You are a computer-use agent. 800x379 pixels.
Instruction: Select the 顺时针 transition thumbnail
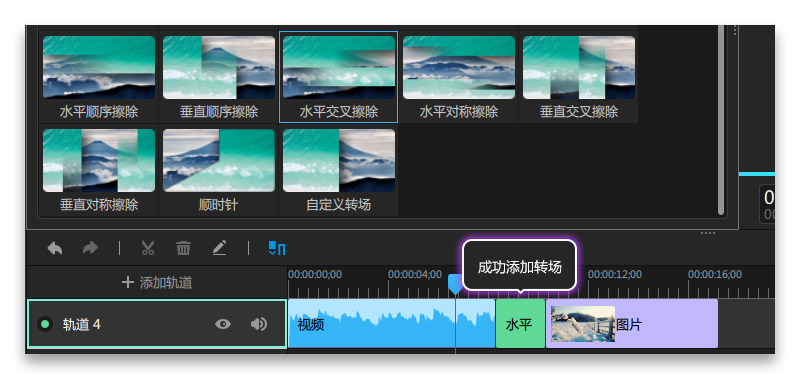(219, 160)
